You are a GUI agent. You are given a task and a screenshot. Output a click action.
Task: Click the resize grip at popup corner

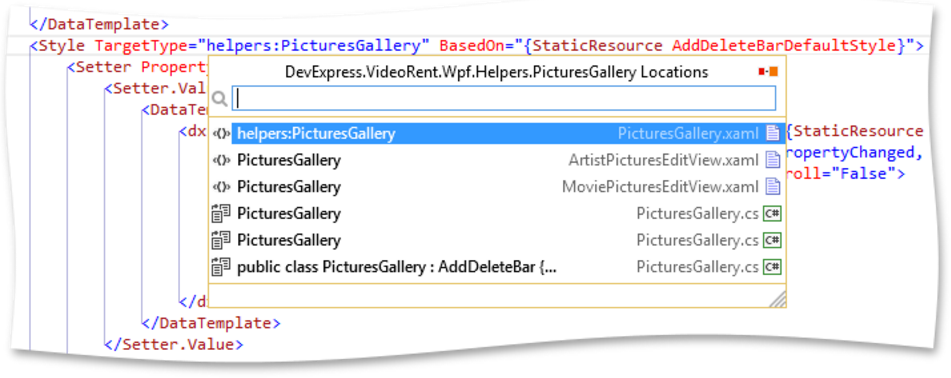click(x=778, y=299)
